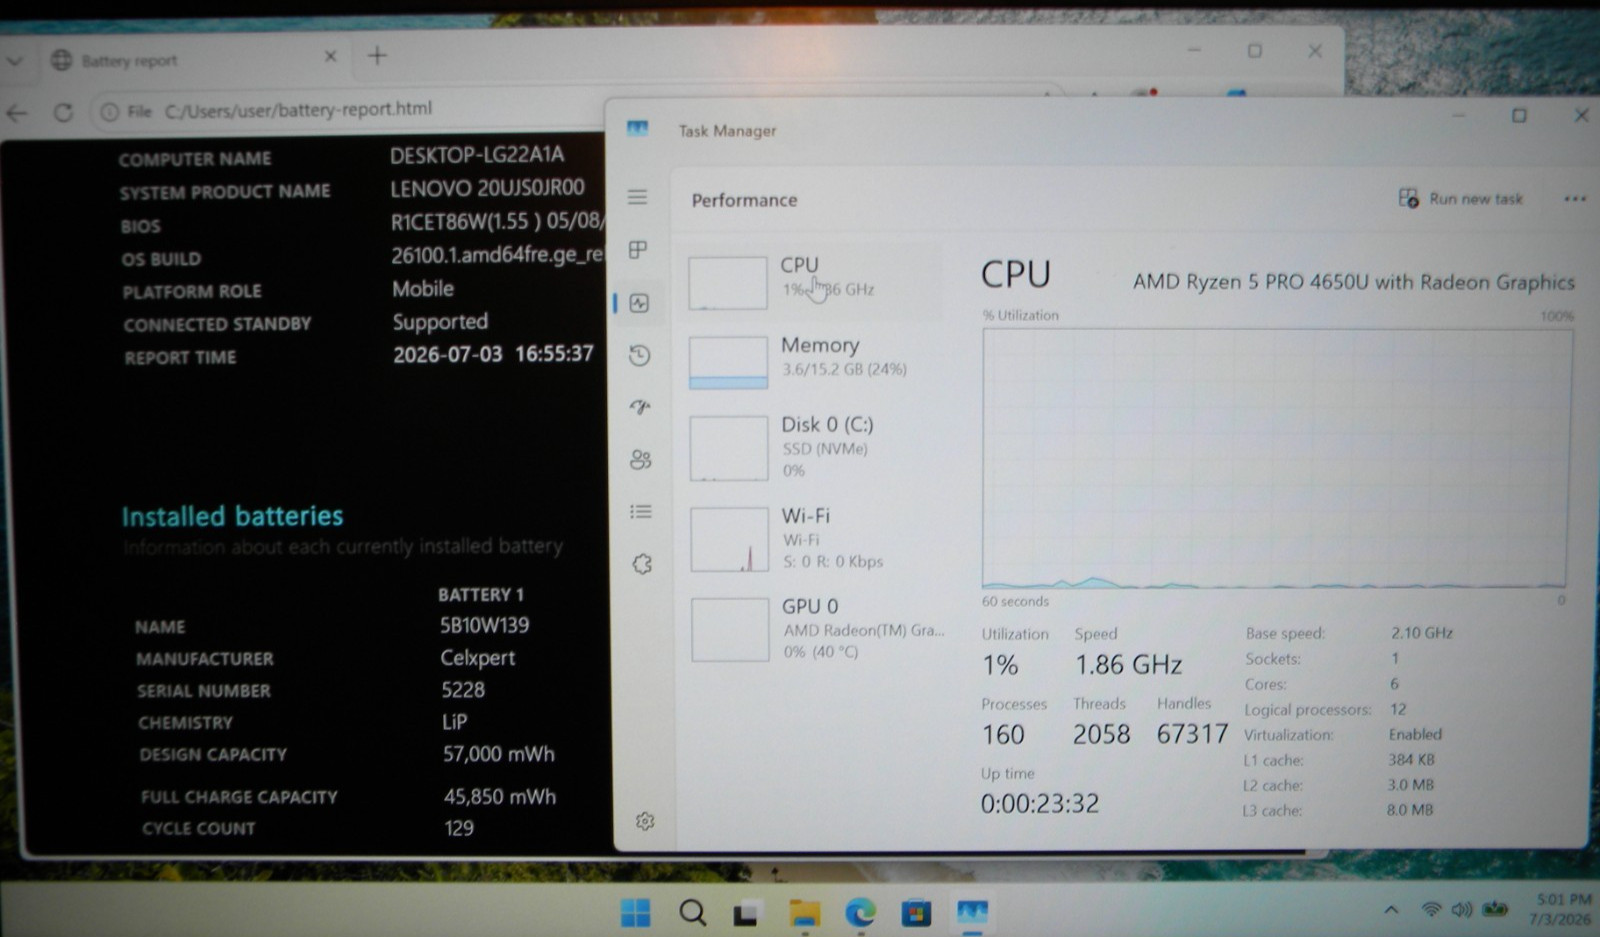The height and width of the screenshot is (937, 1600).
Task: Click the 1.86 GHz speed value
Action: [x=1128, y=664]
